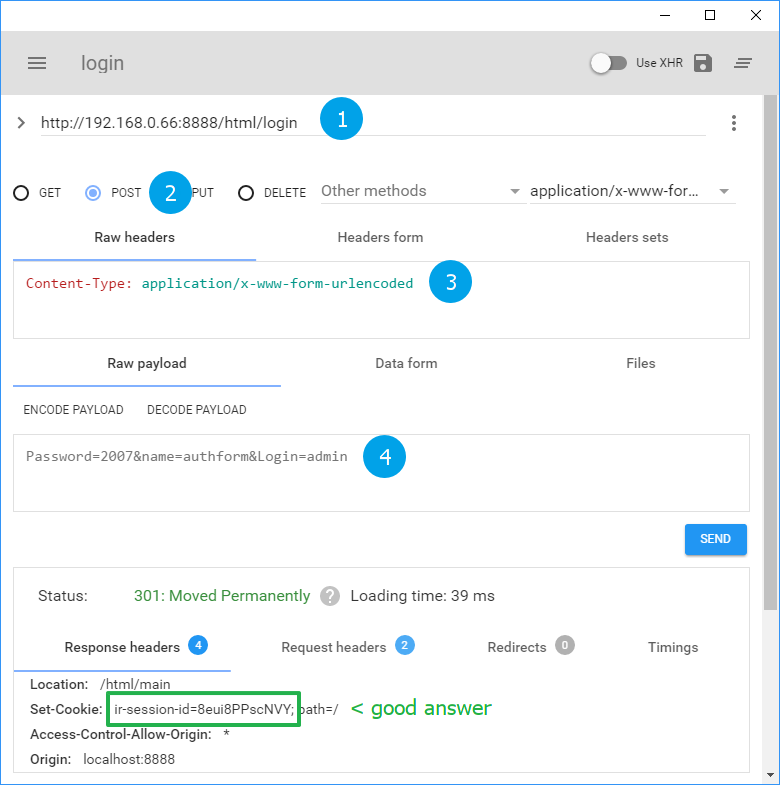Open the Timings tab
780x785 pixels.
(673, 647)
